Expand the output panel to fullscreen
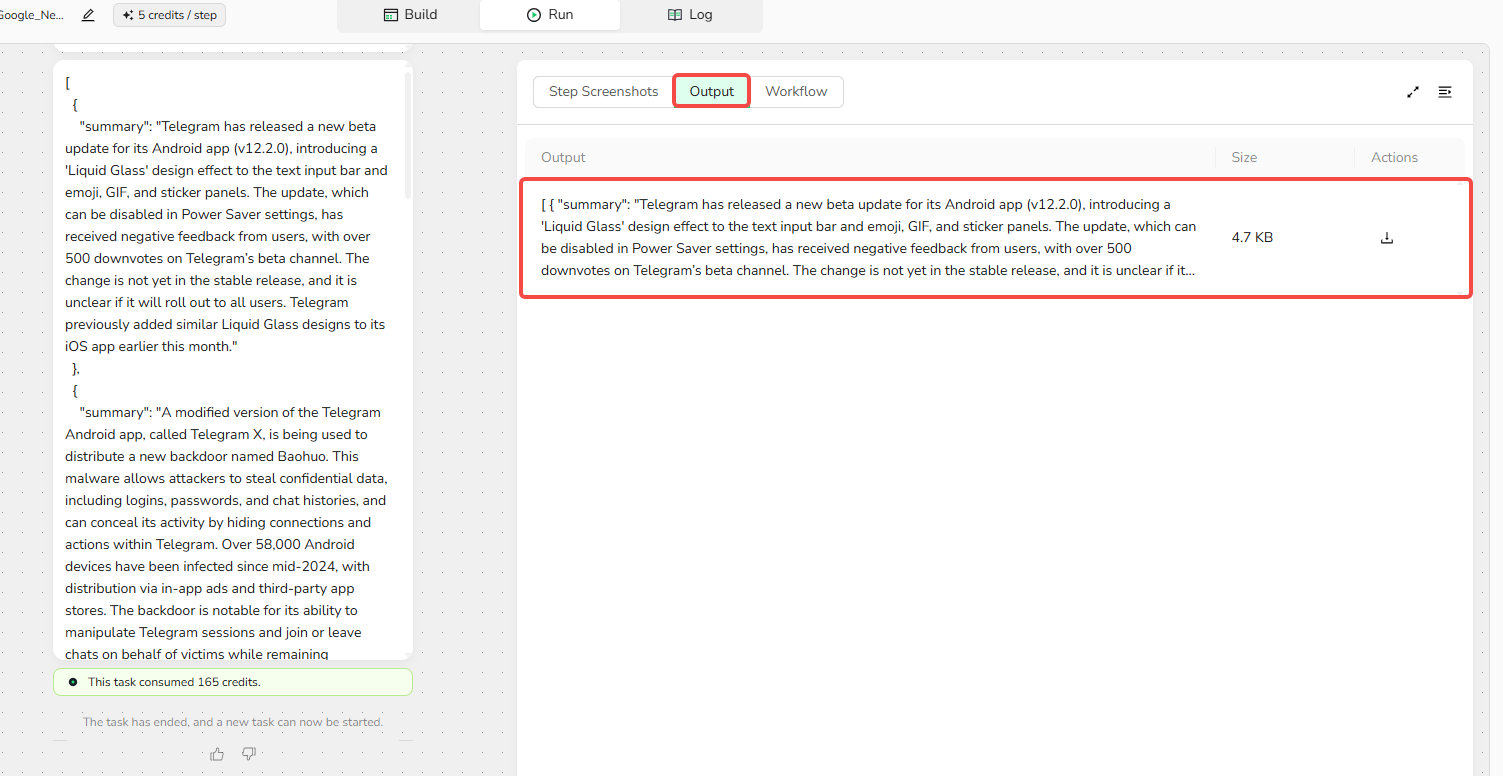 pyautogui.click(x=1412, y=92)
